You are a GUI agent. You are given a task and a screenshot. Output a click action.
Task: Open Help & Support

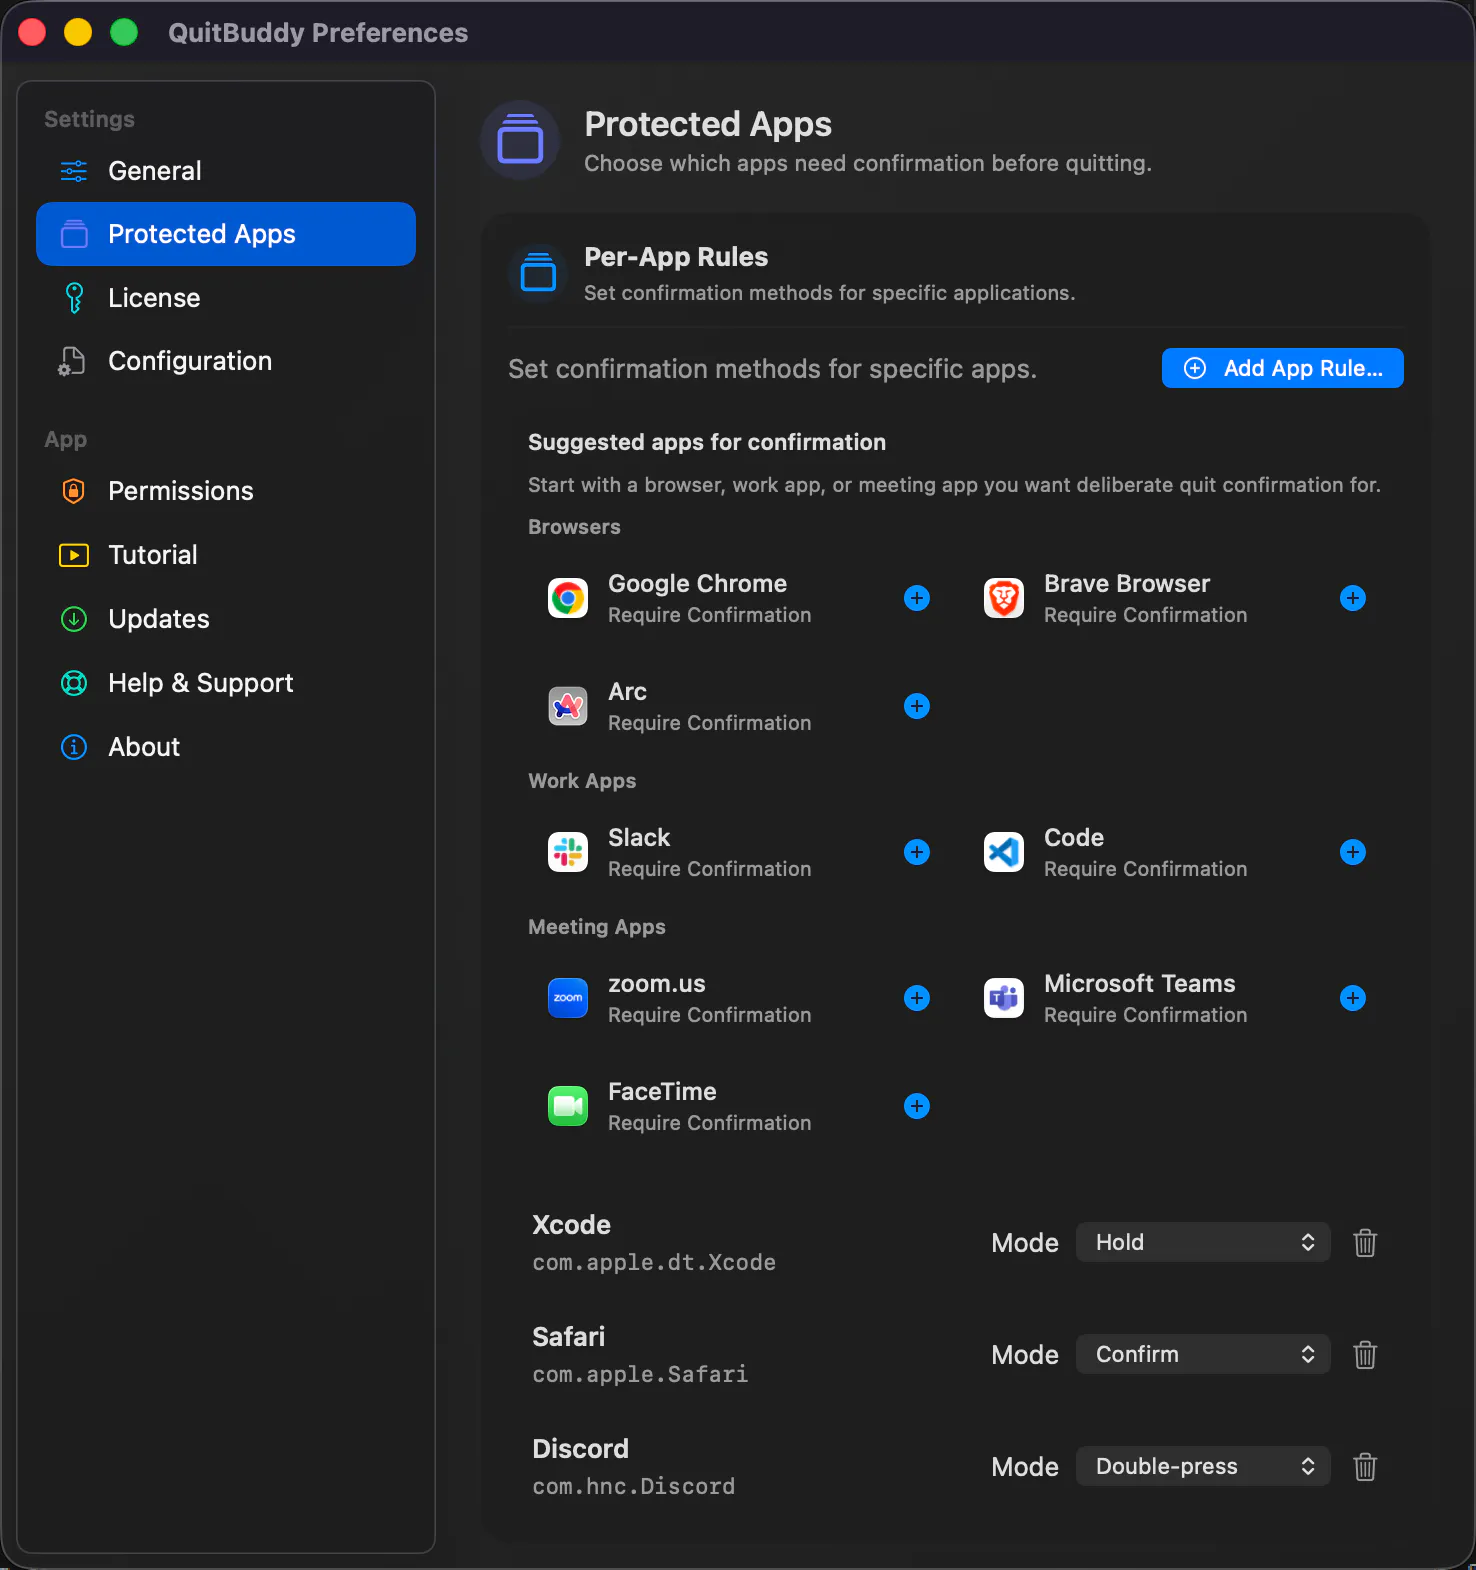(226, 683)
